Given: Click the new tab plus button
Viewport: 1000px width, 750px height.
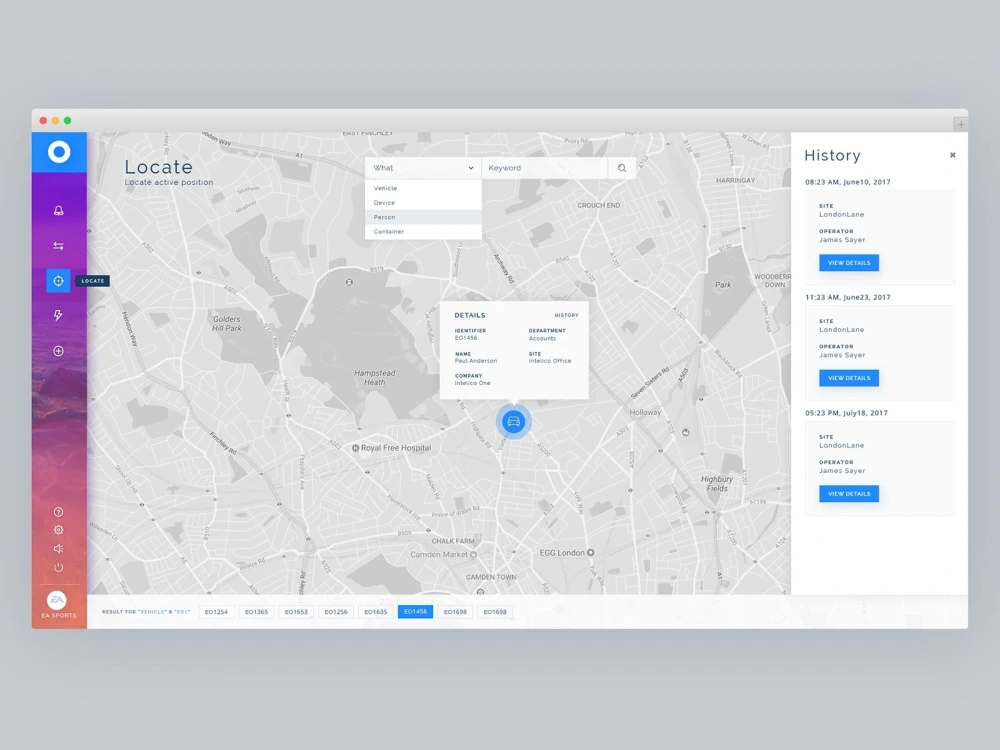Looking at the screenshot, I should tap(960, 124).
